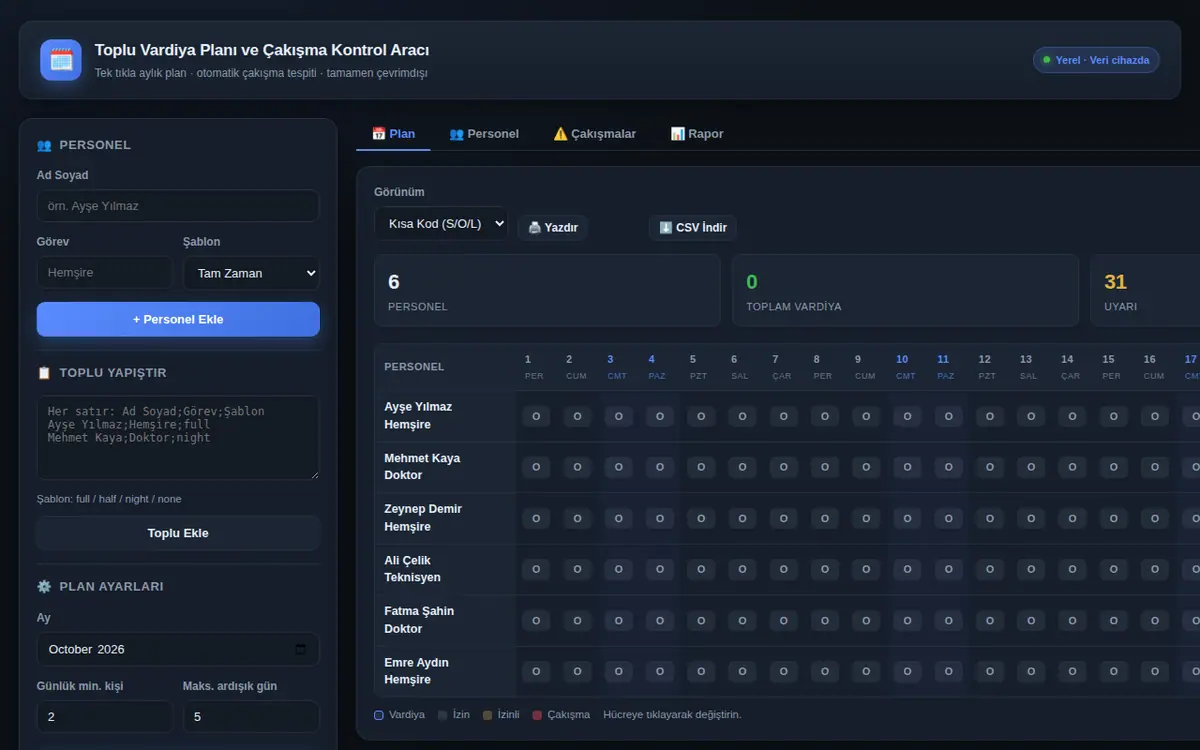Click the Maks. ardışık gün field
The width and height of the screenshot is (1200, 750).
click(251, 717)
